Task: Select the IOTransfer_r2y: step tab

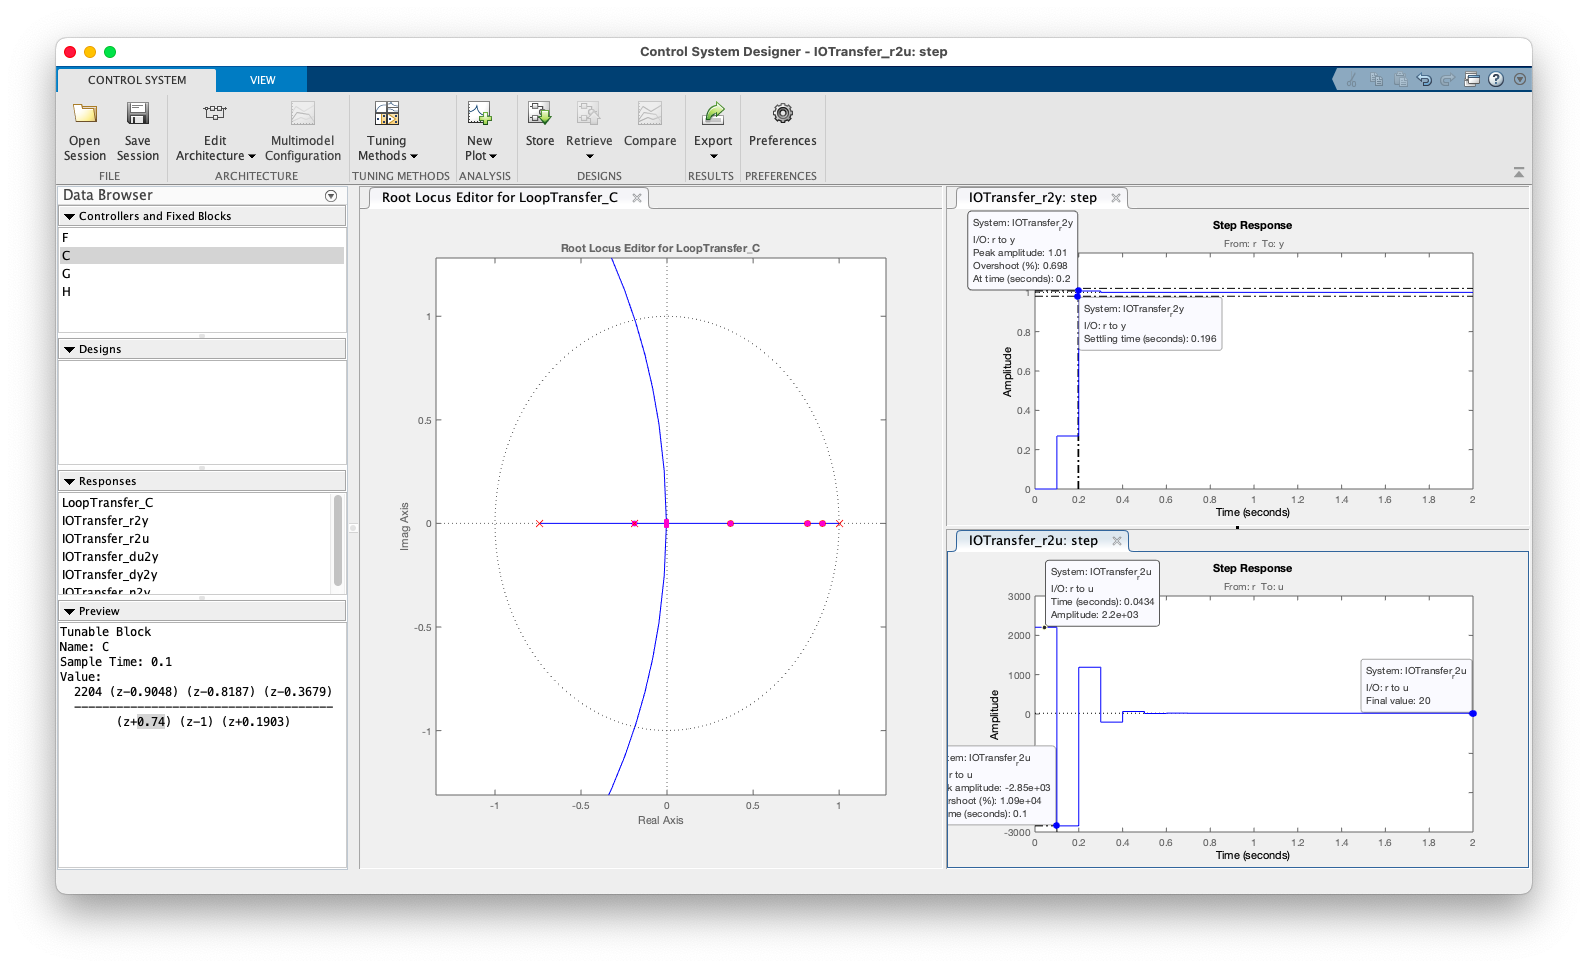Action: [1032, 198]
